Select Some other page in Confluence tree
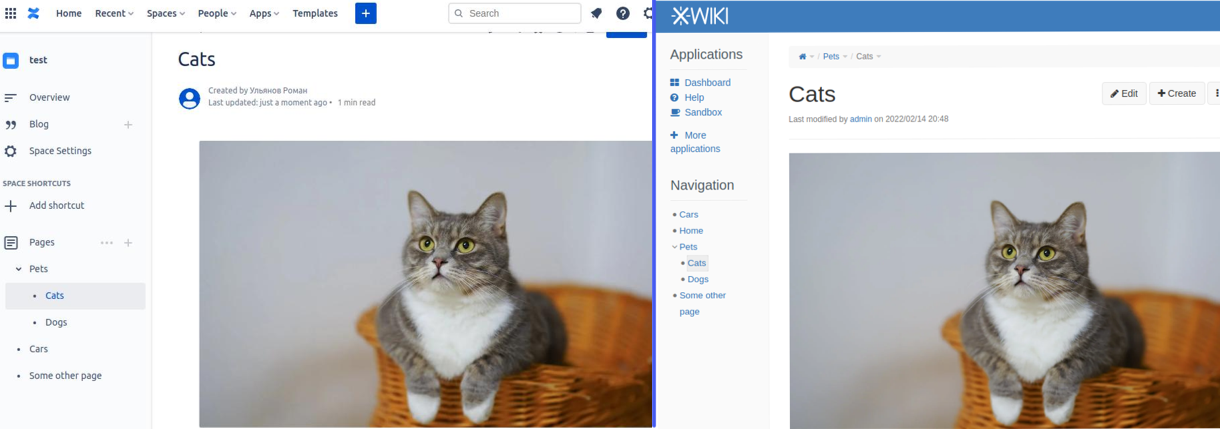The width and height of the screenshot is (1220, 429). tap(65, 376)
